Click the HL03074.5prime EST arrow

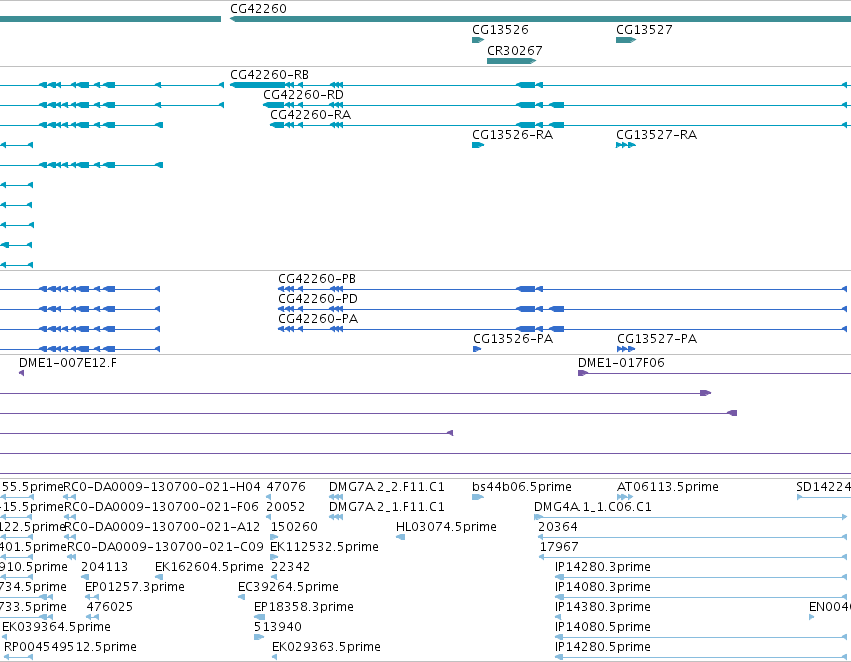401,537
